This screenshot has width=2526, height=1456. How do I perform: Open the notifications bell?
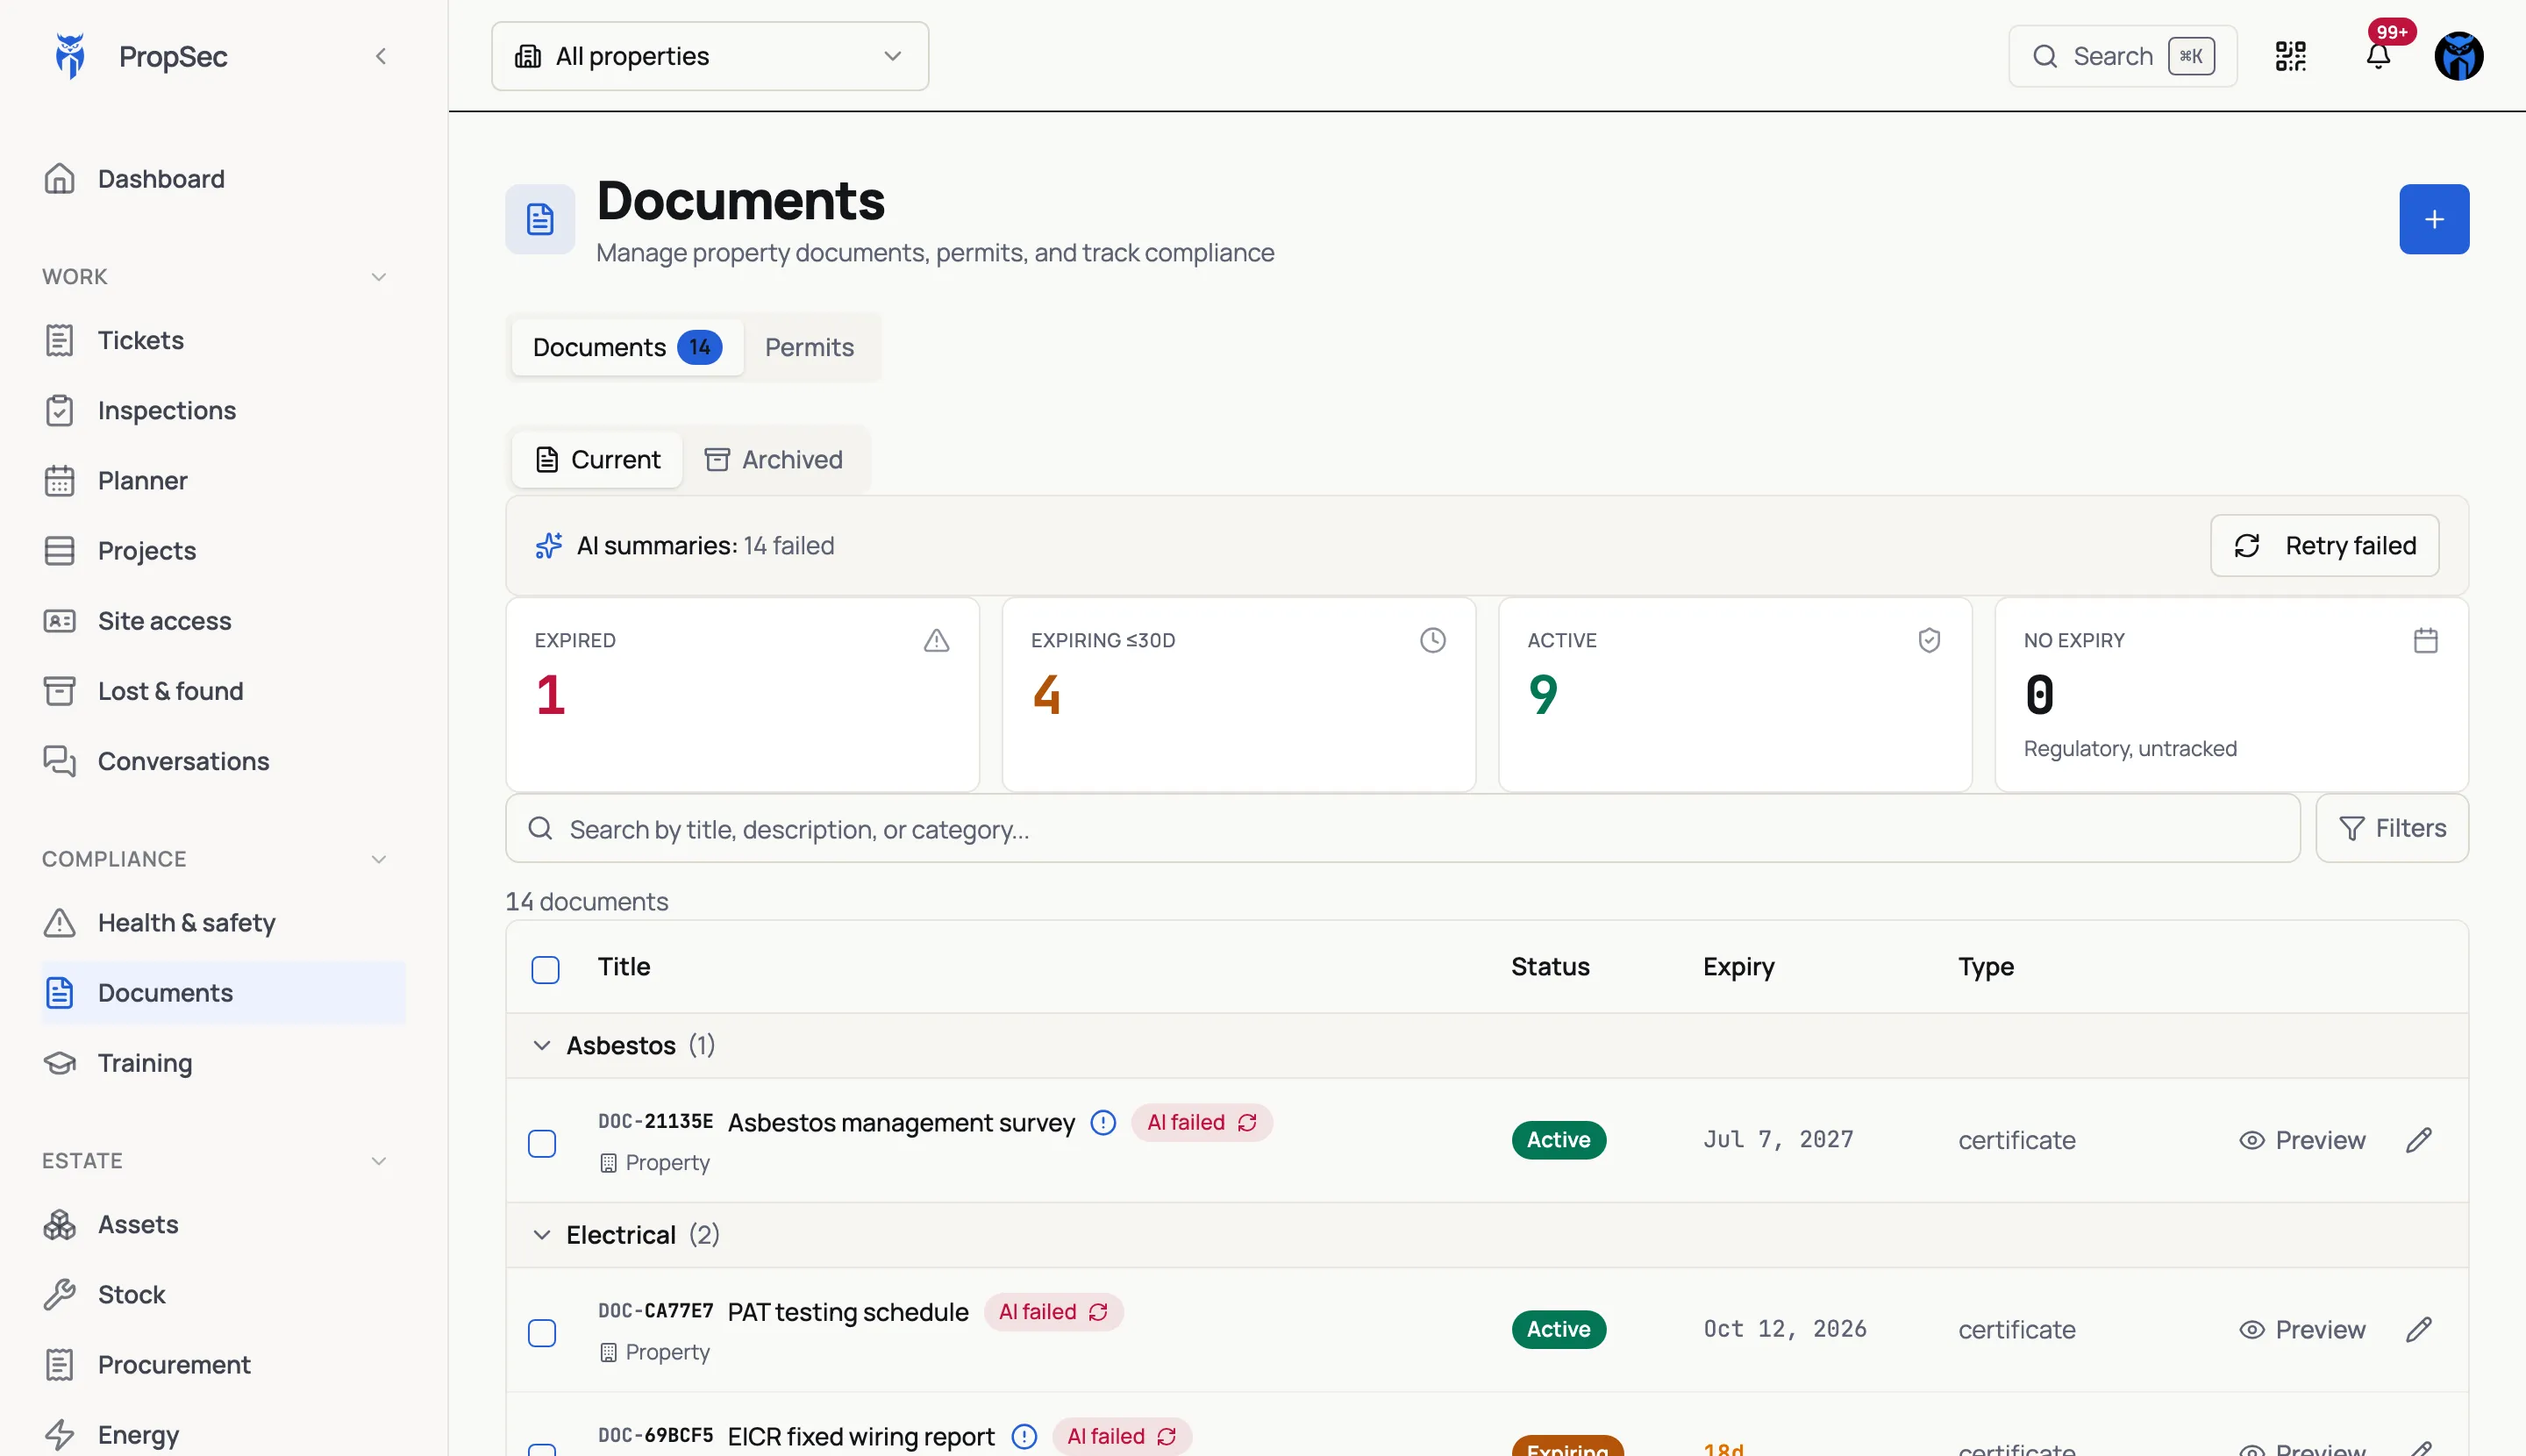(x=2378, y=56)
